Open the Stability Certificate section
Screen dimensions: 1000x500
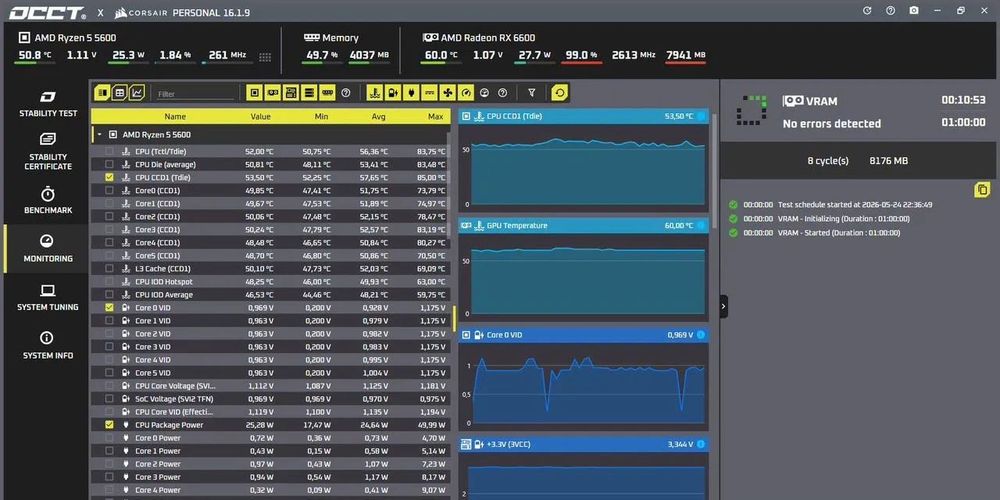coord(48,152)
